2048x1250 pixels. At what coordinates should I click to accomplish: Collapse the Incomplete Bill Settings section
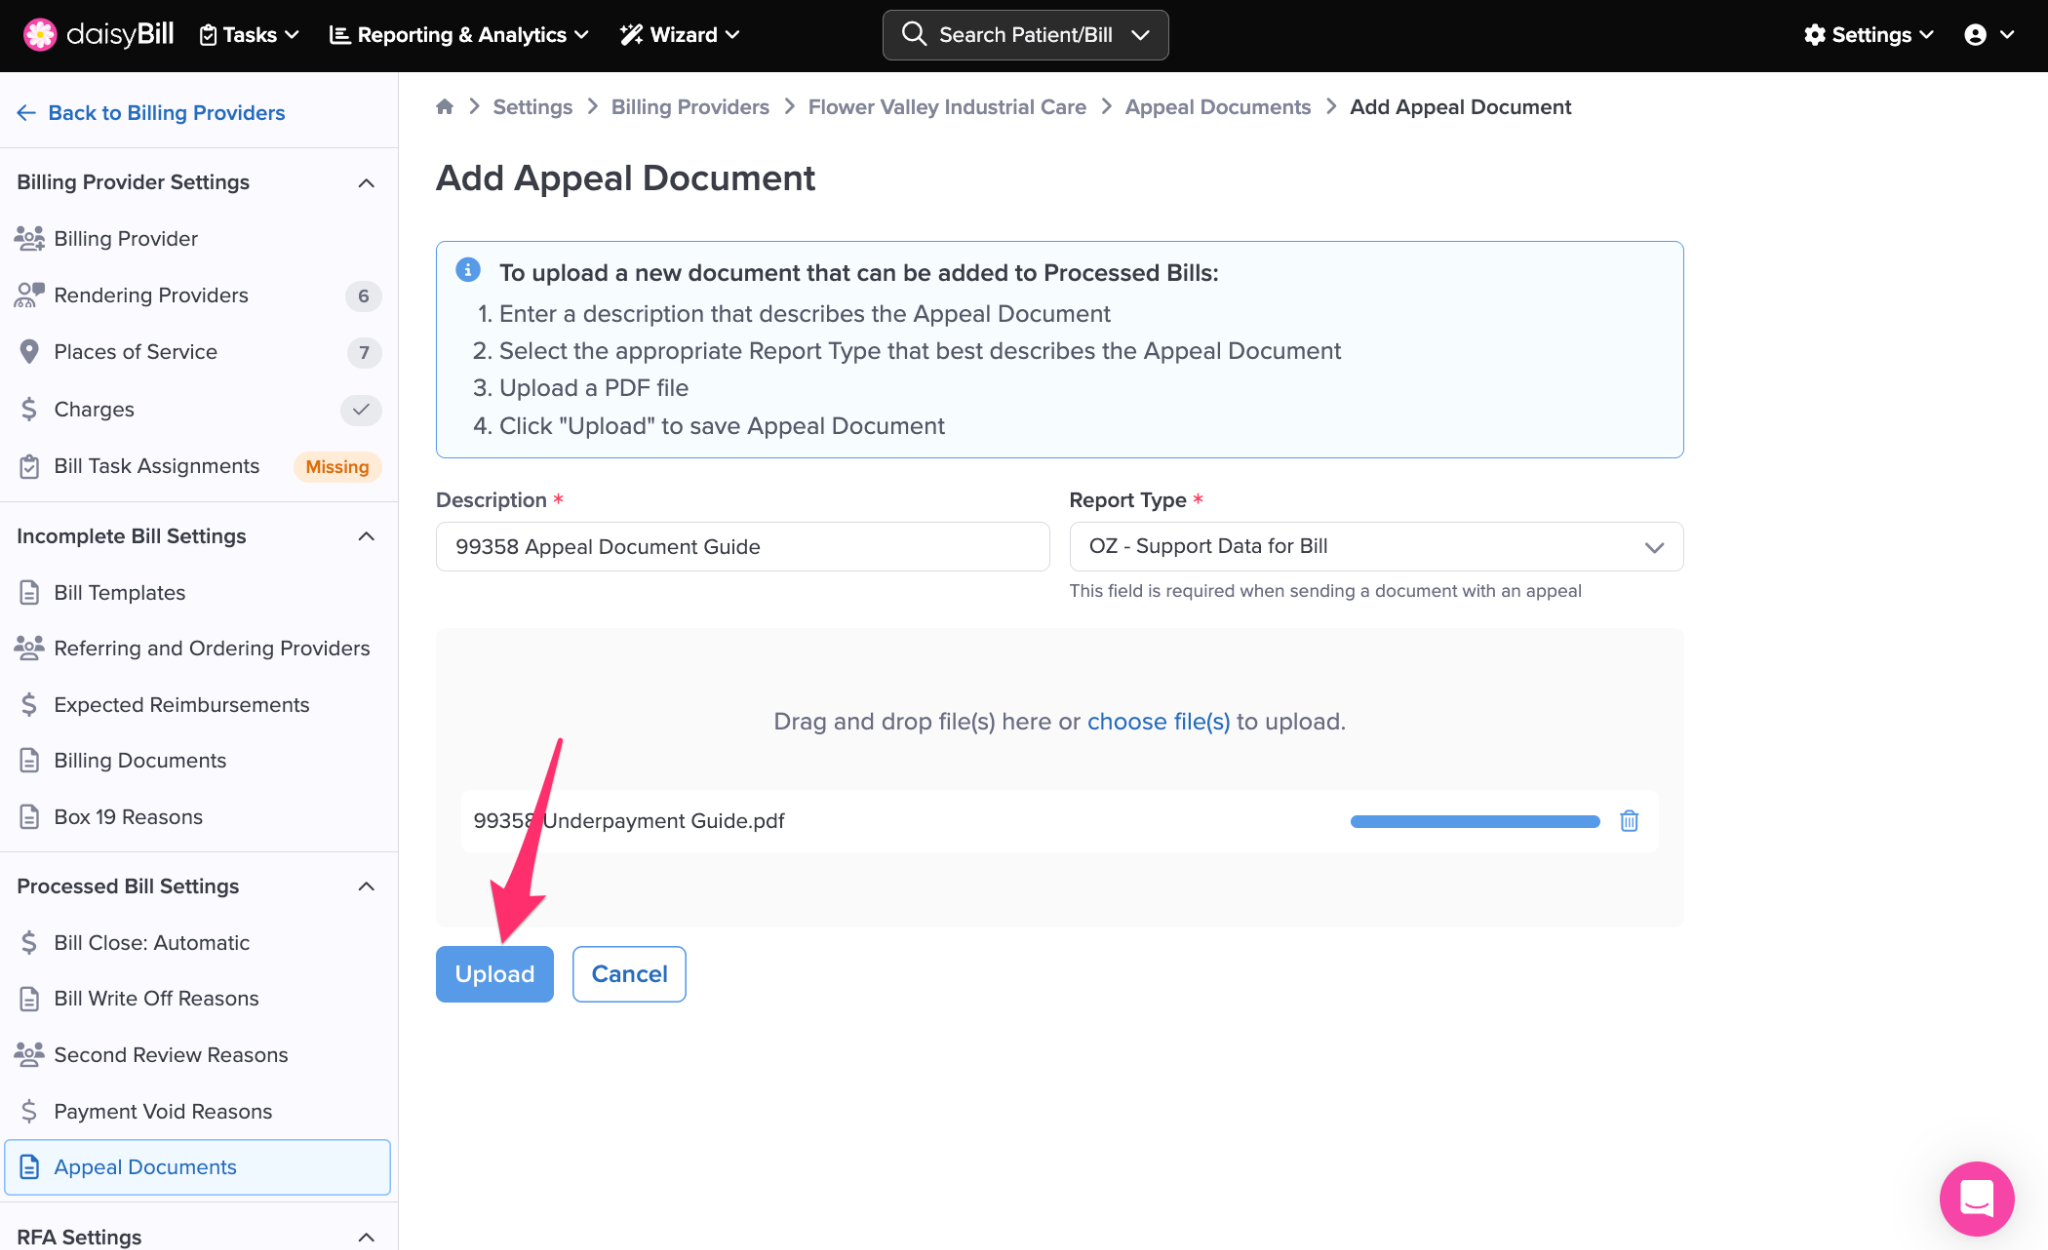point(366,537)
